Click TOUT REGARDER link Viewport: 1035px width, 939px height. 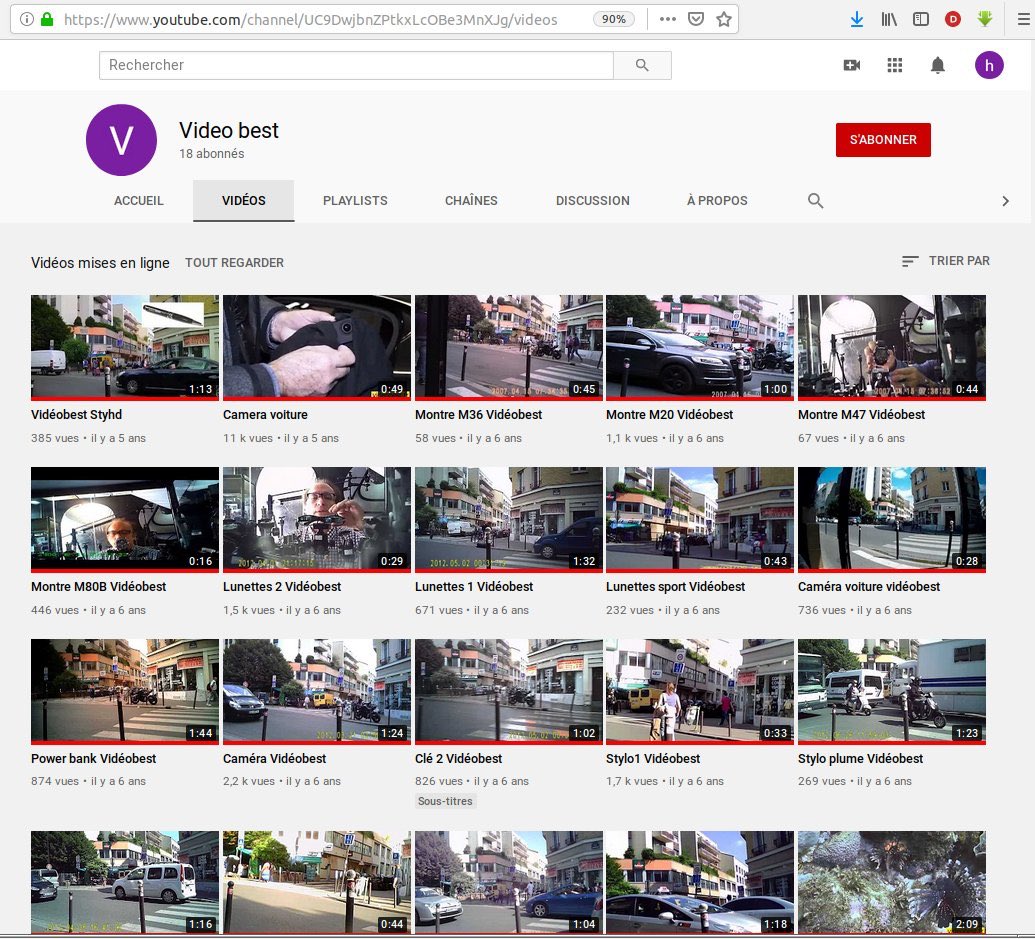pyautogui.click(x=234, y=263)
